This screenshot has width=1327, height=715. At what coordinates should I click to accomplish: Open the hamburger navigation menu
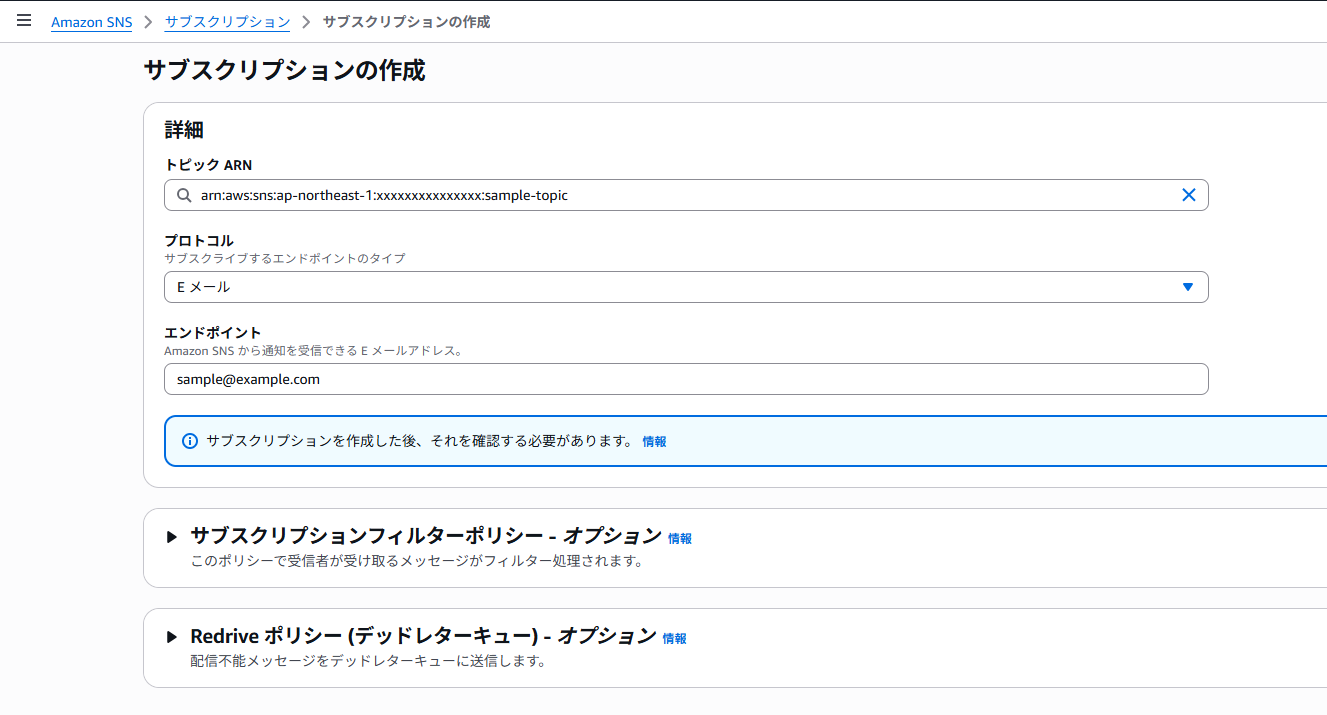24,21
